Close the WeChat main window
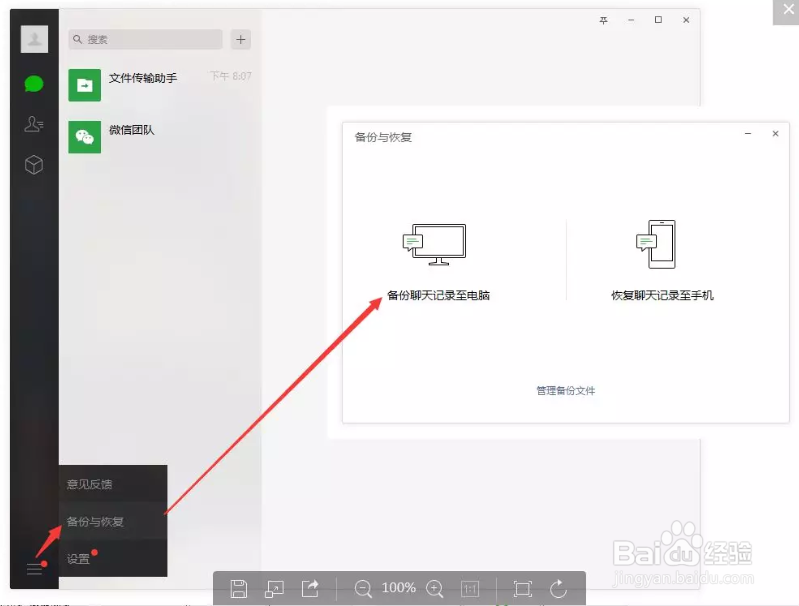The width and height of the screenshot is (799, 606). [686, 20]
